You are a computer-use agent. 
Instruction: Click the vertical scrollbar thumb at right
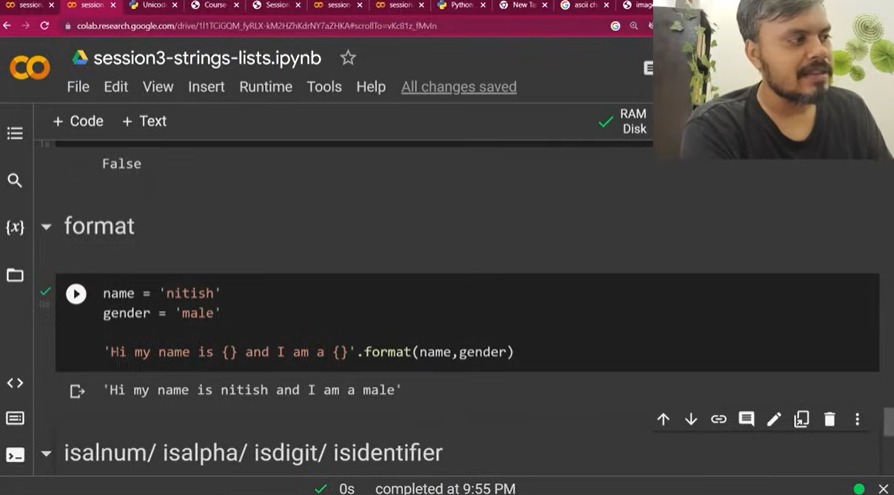coord(888,422)
